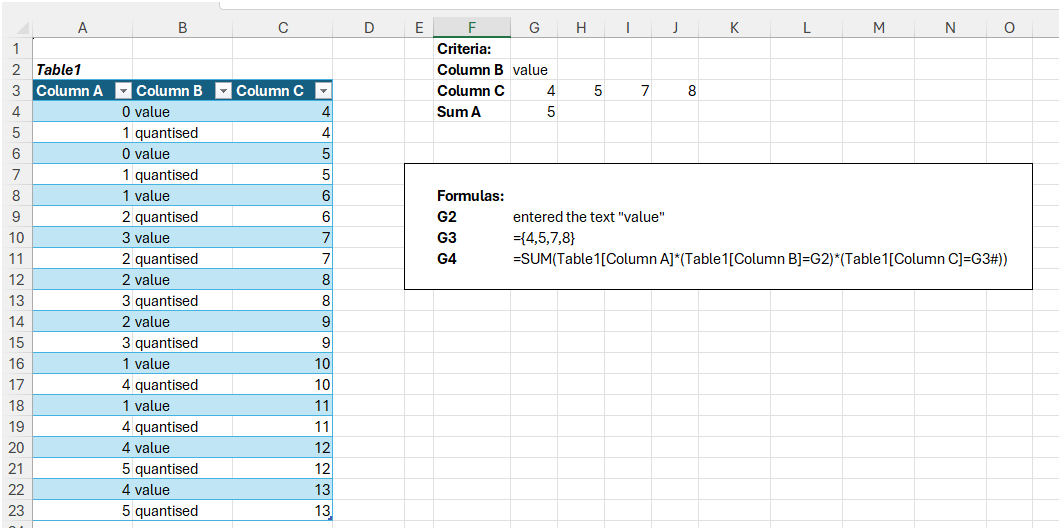Select Sum A result cell G4
Image resolution: width=1061 pixels, height=530 pixels.
coord(535,112)
